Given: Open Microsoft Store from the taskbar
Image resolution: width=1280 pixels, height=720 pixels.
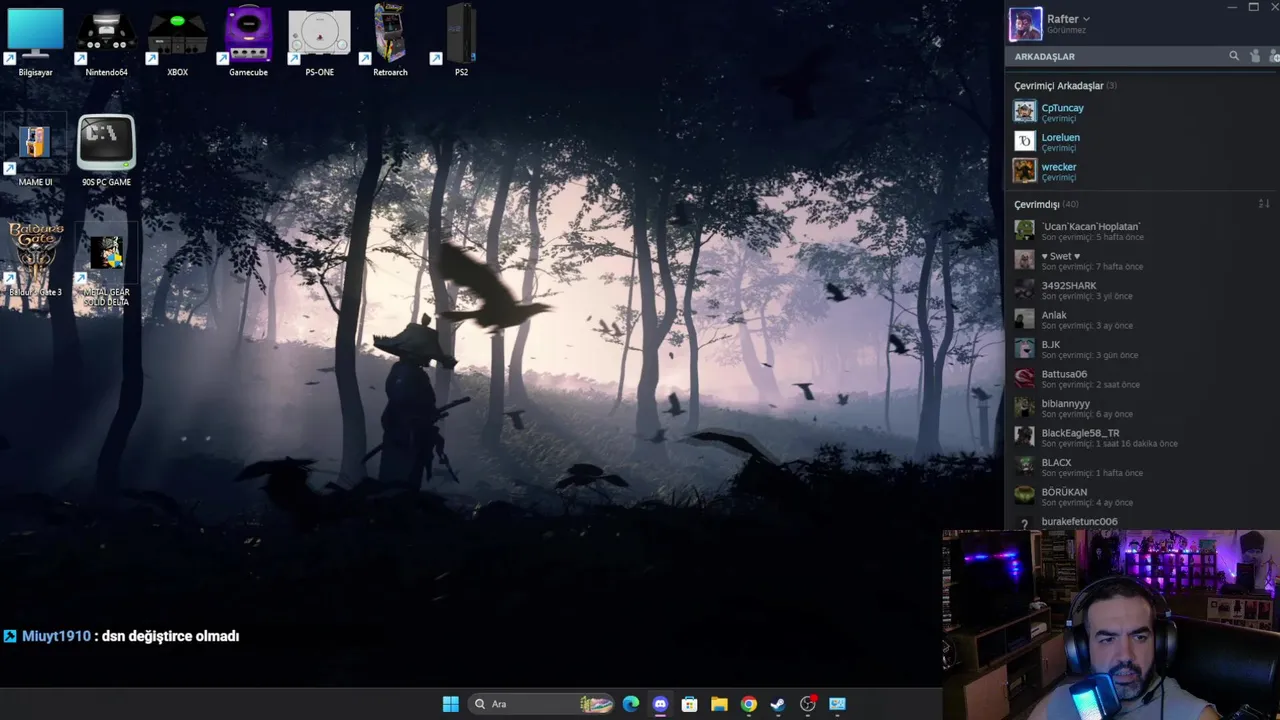Looking at the screenshot, I should pos(689,704).
